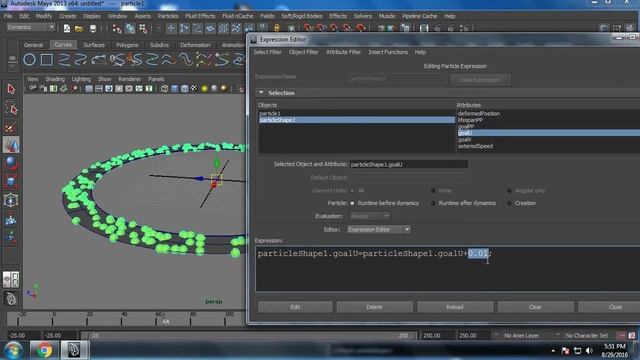Create a new scene from the toolbar
Screen dimensions: 640x360
[67, 28]
